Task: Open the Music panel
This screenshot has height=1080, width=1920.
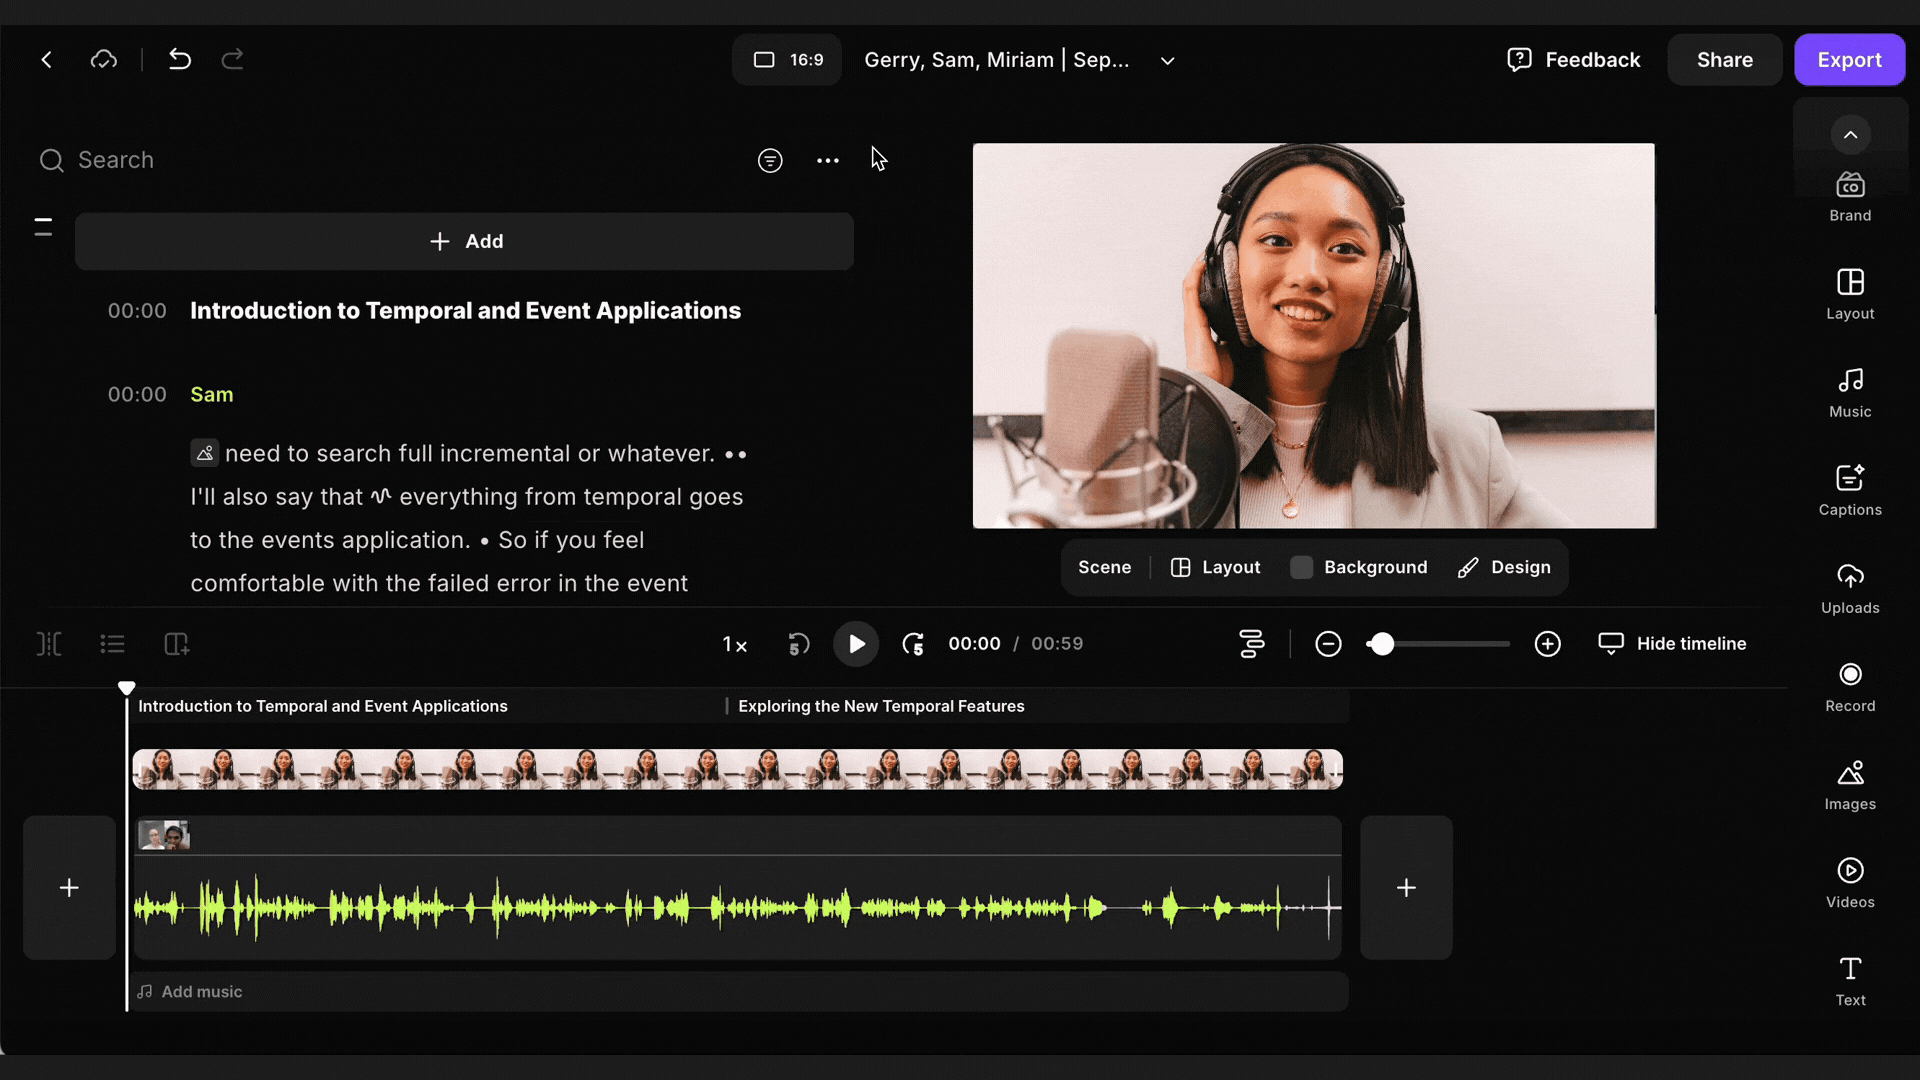Action: tap(1849, 392)
